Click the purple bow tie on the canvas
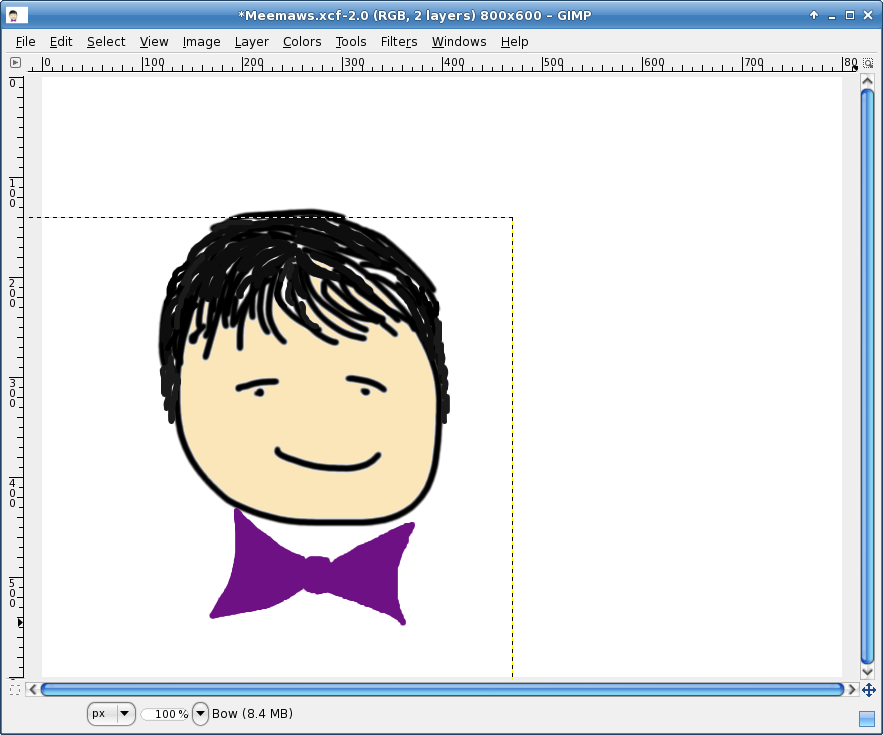The height and width of the screenshot is (735, 883). pyautogui.click(x=315, y=574)
